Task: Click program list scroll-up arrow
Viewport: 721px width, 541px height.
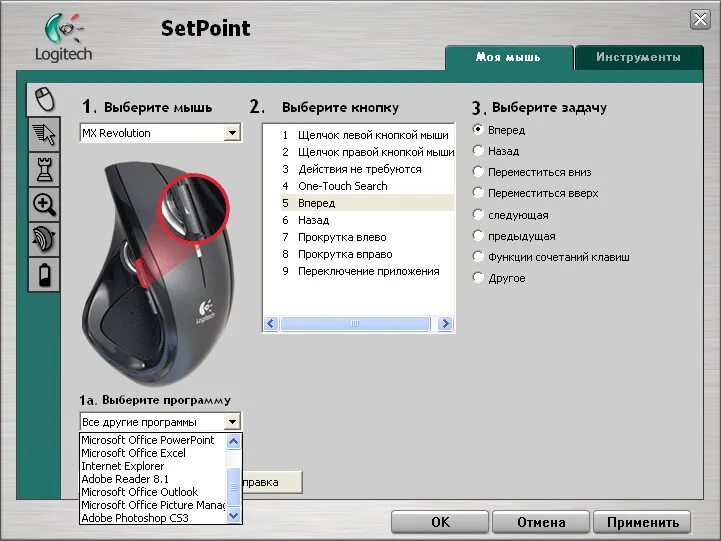Action: point(234,442)
